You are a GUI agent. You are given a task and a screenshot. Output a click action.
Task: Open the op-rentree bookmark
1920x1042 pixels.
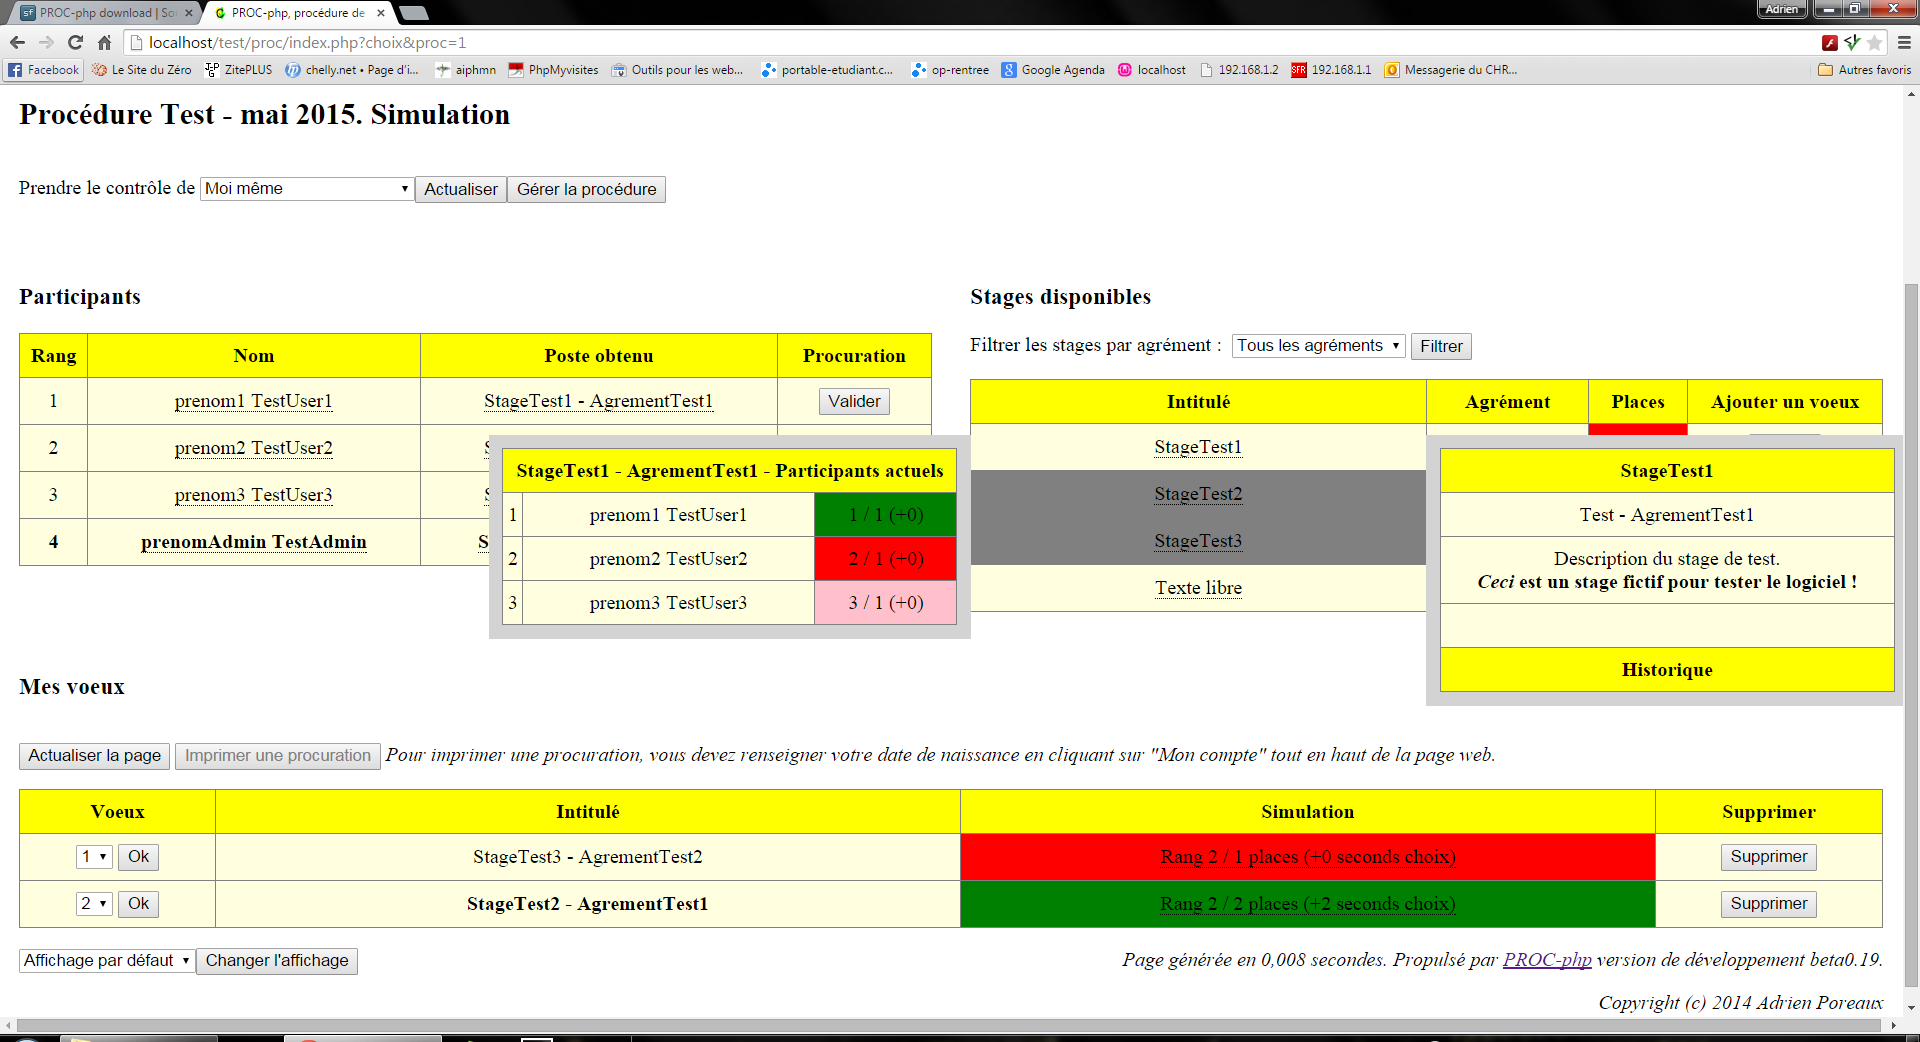949,69
